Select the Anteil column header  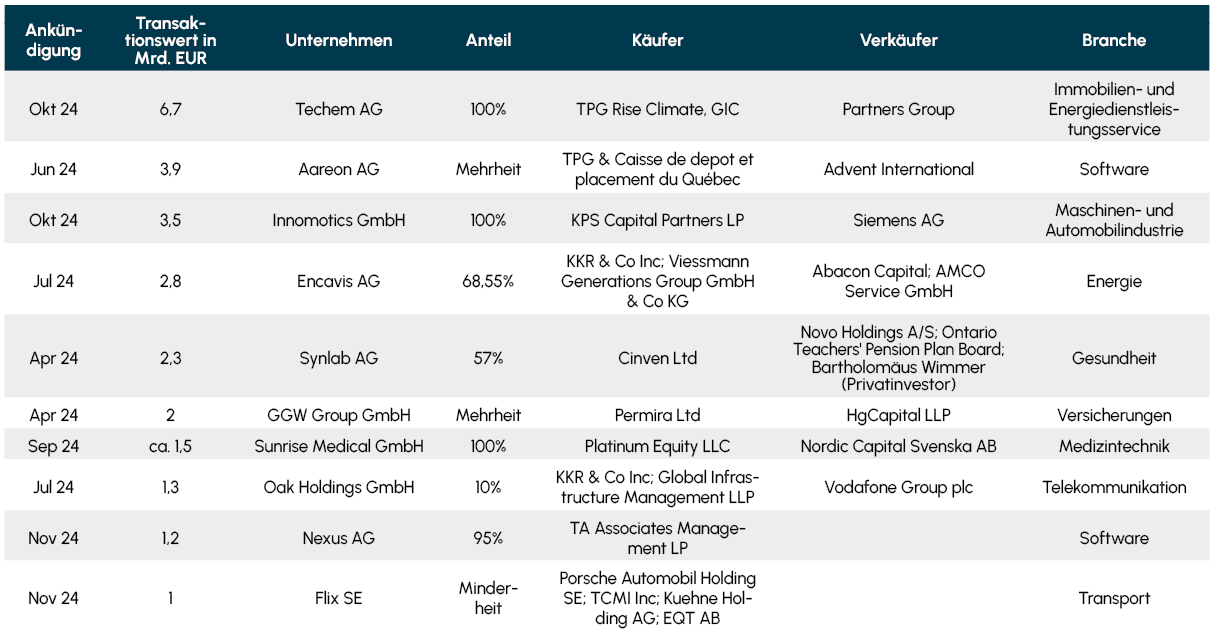tap(488, 41)
